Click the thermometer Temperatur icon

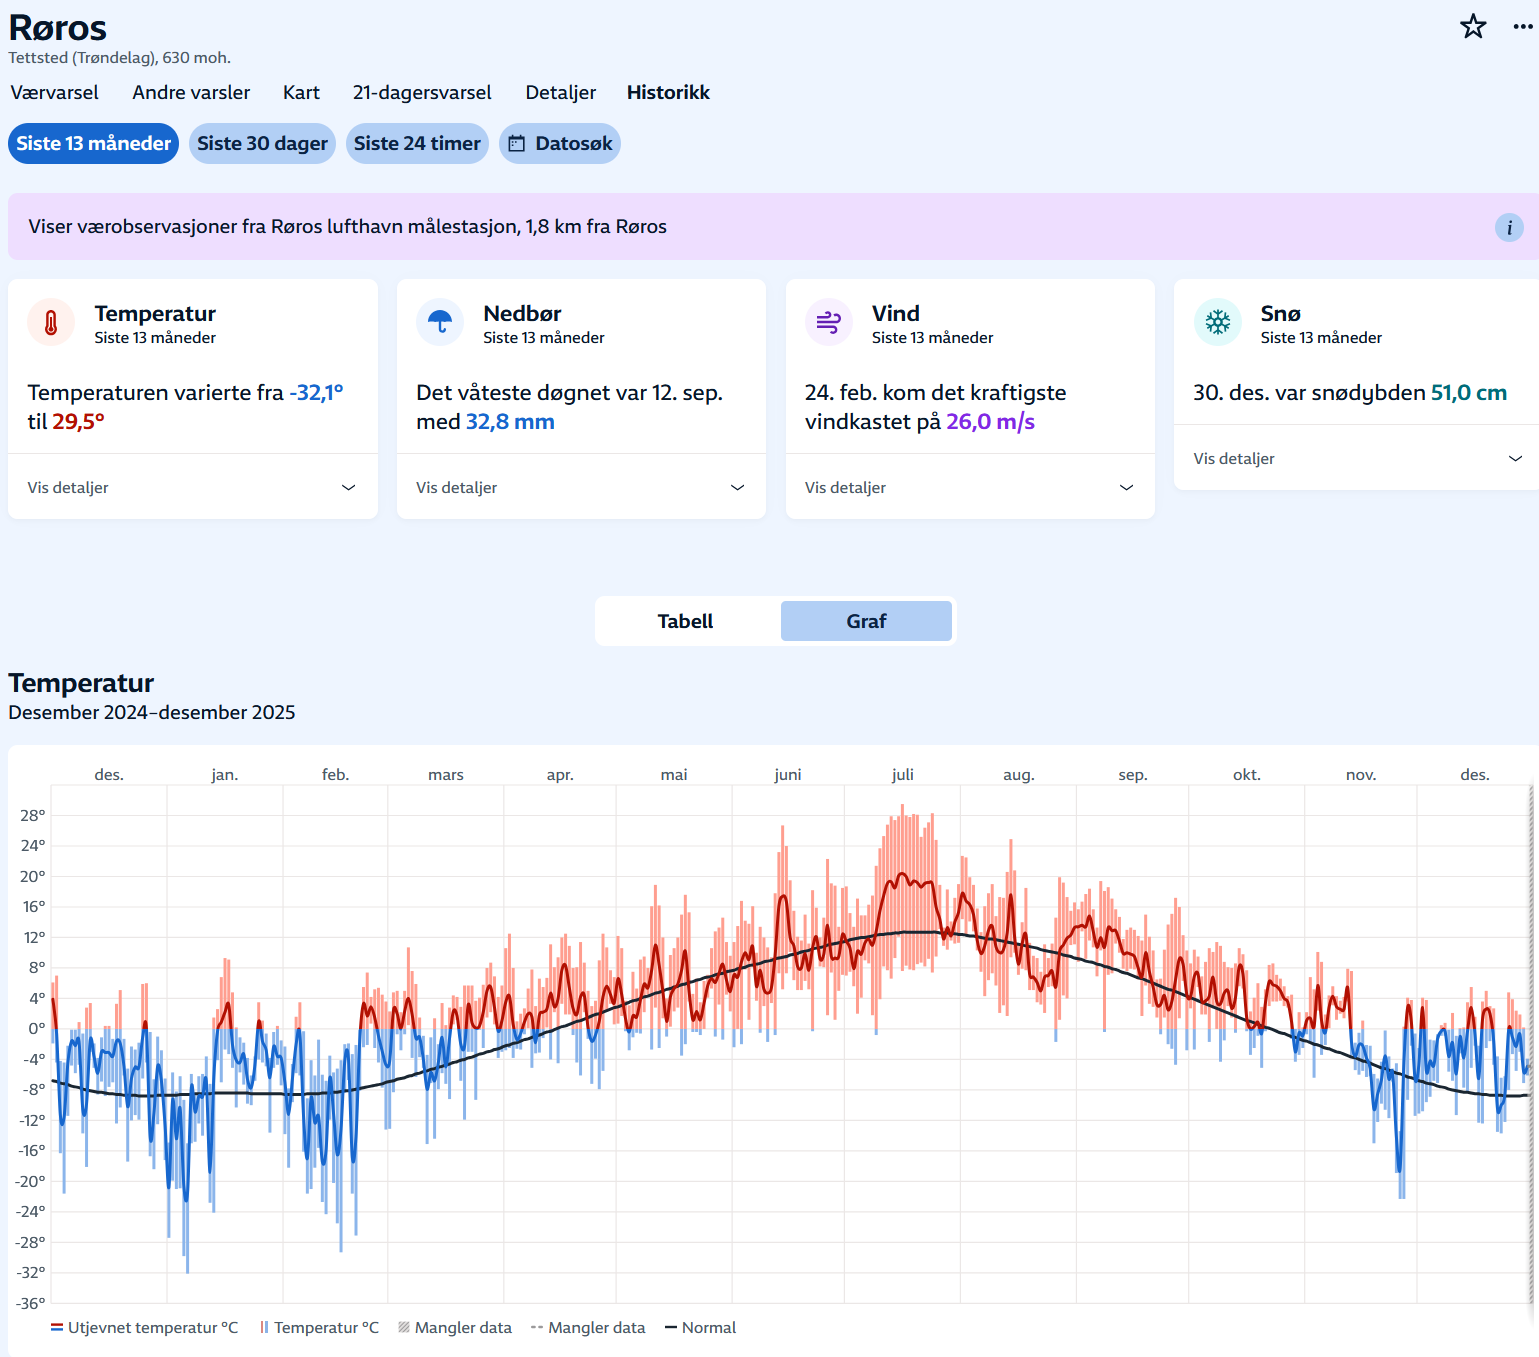(51, 323)
